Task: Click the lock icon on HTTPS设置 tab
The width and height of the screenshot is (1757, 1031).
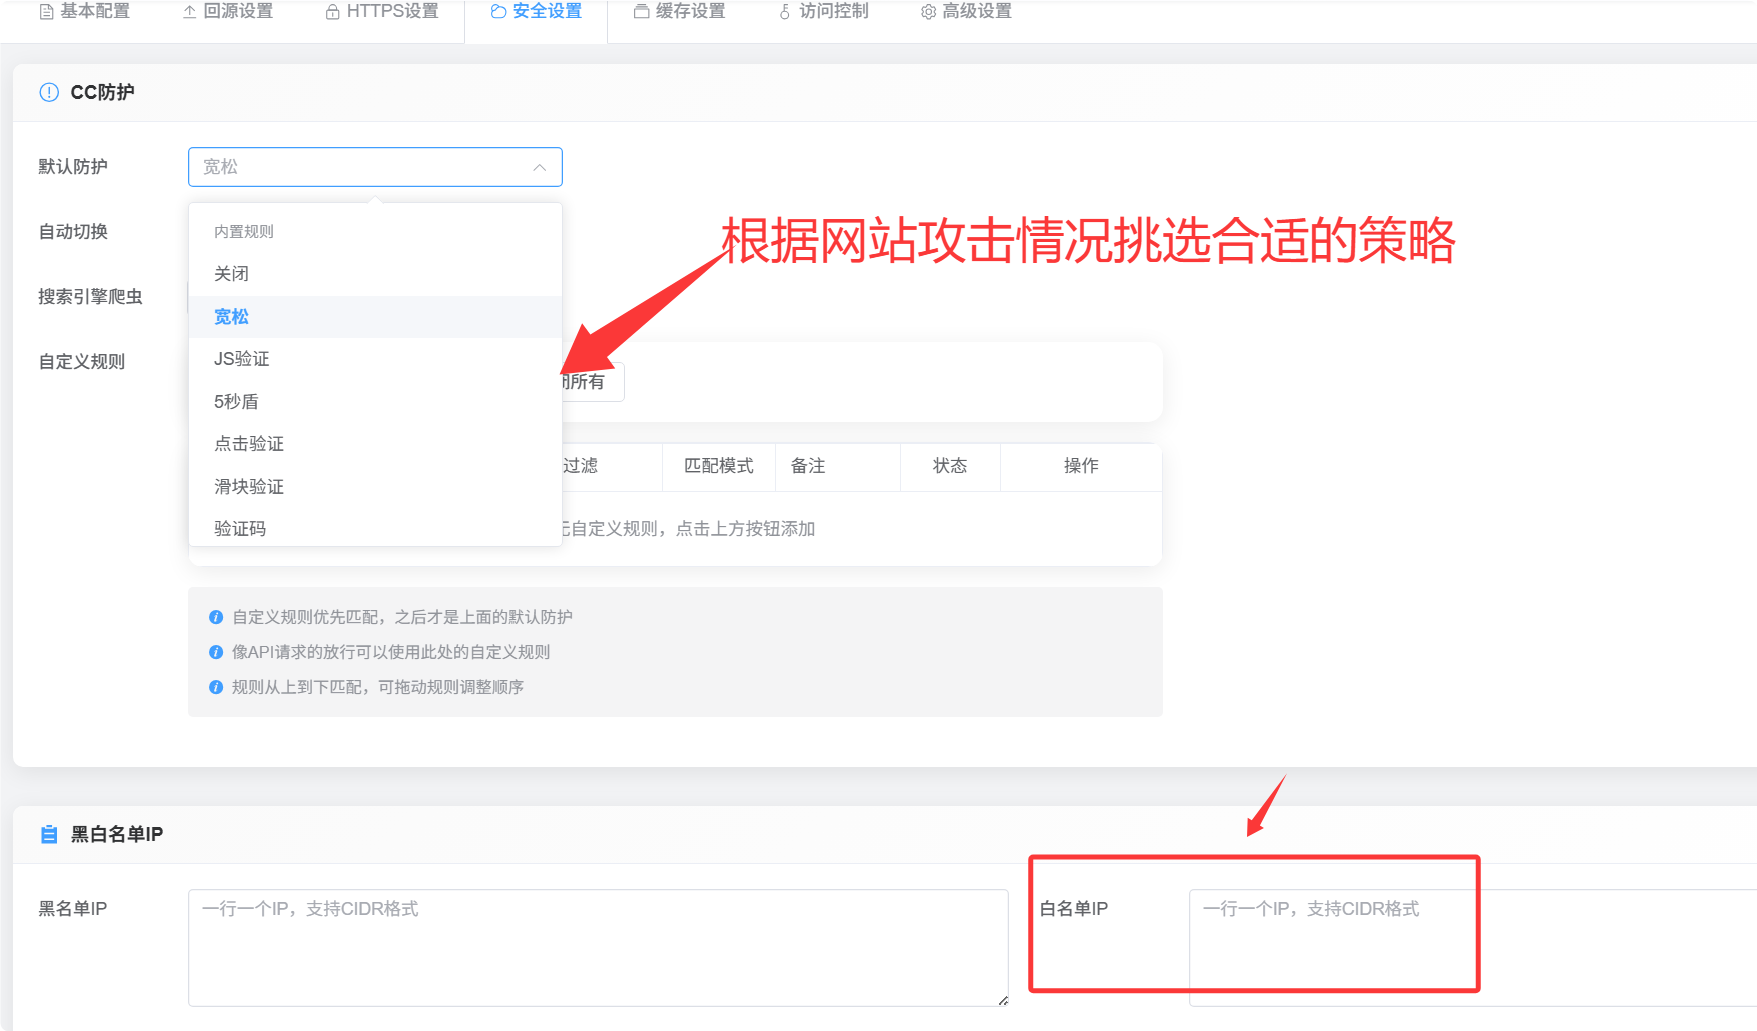Action: [x=330, y=11]
